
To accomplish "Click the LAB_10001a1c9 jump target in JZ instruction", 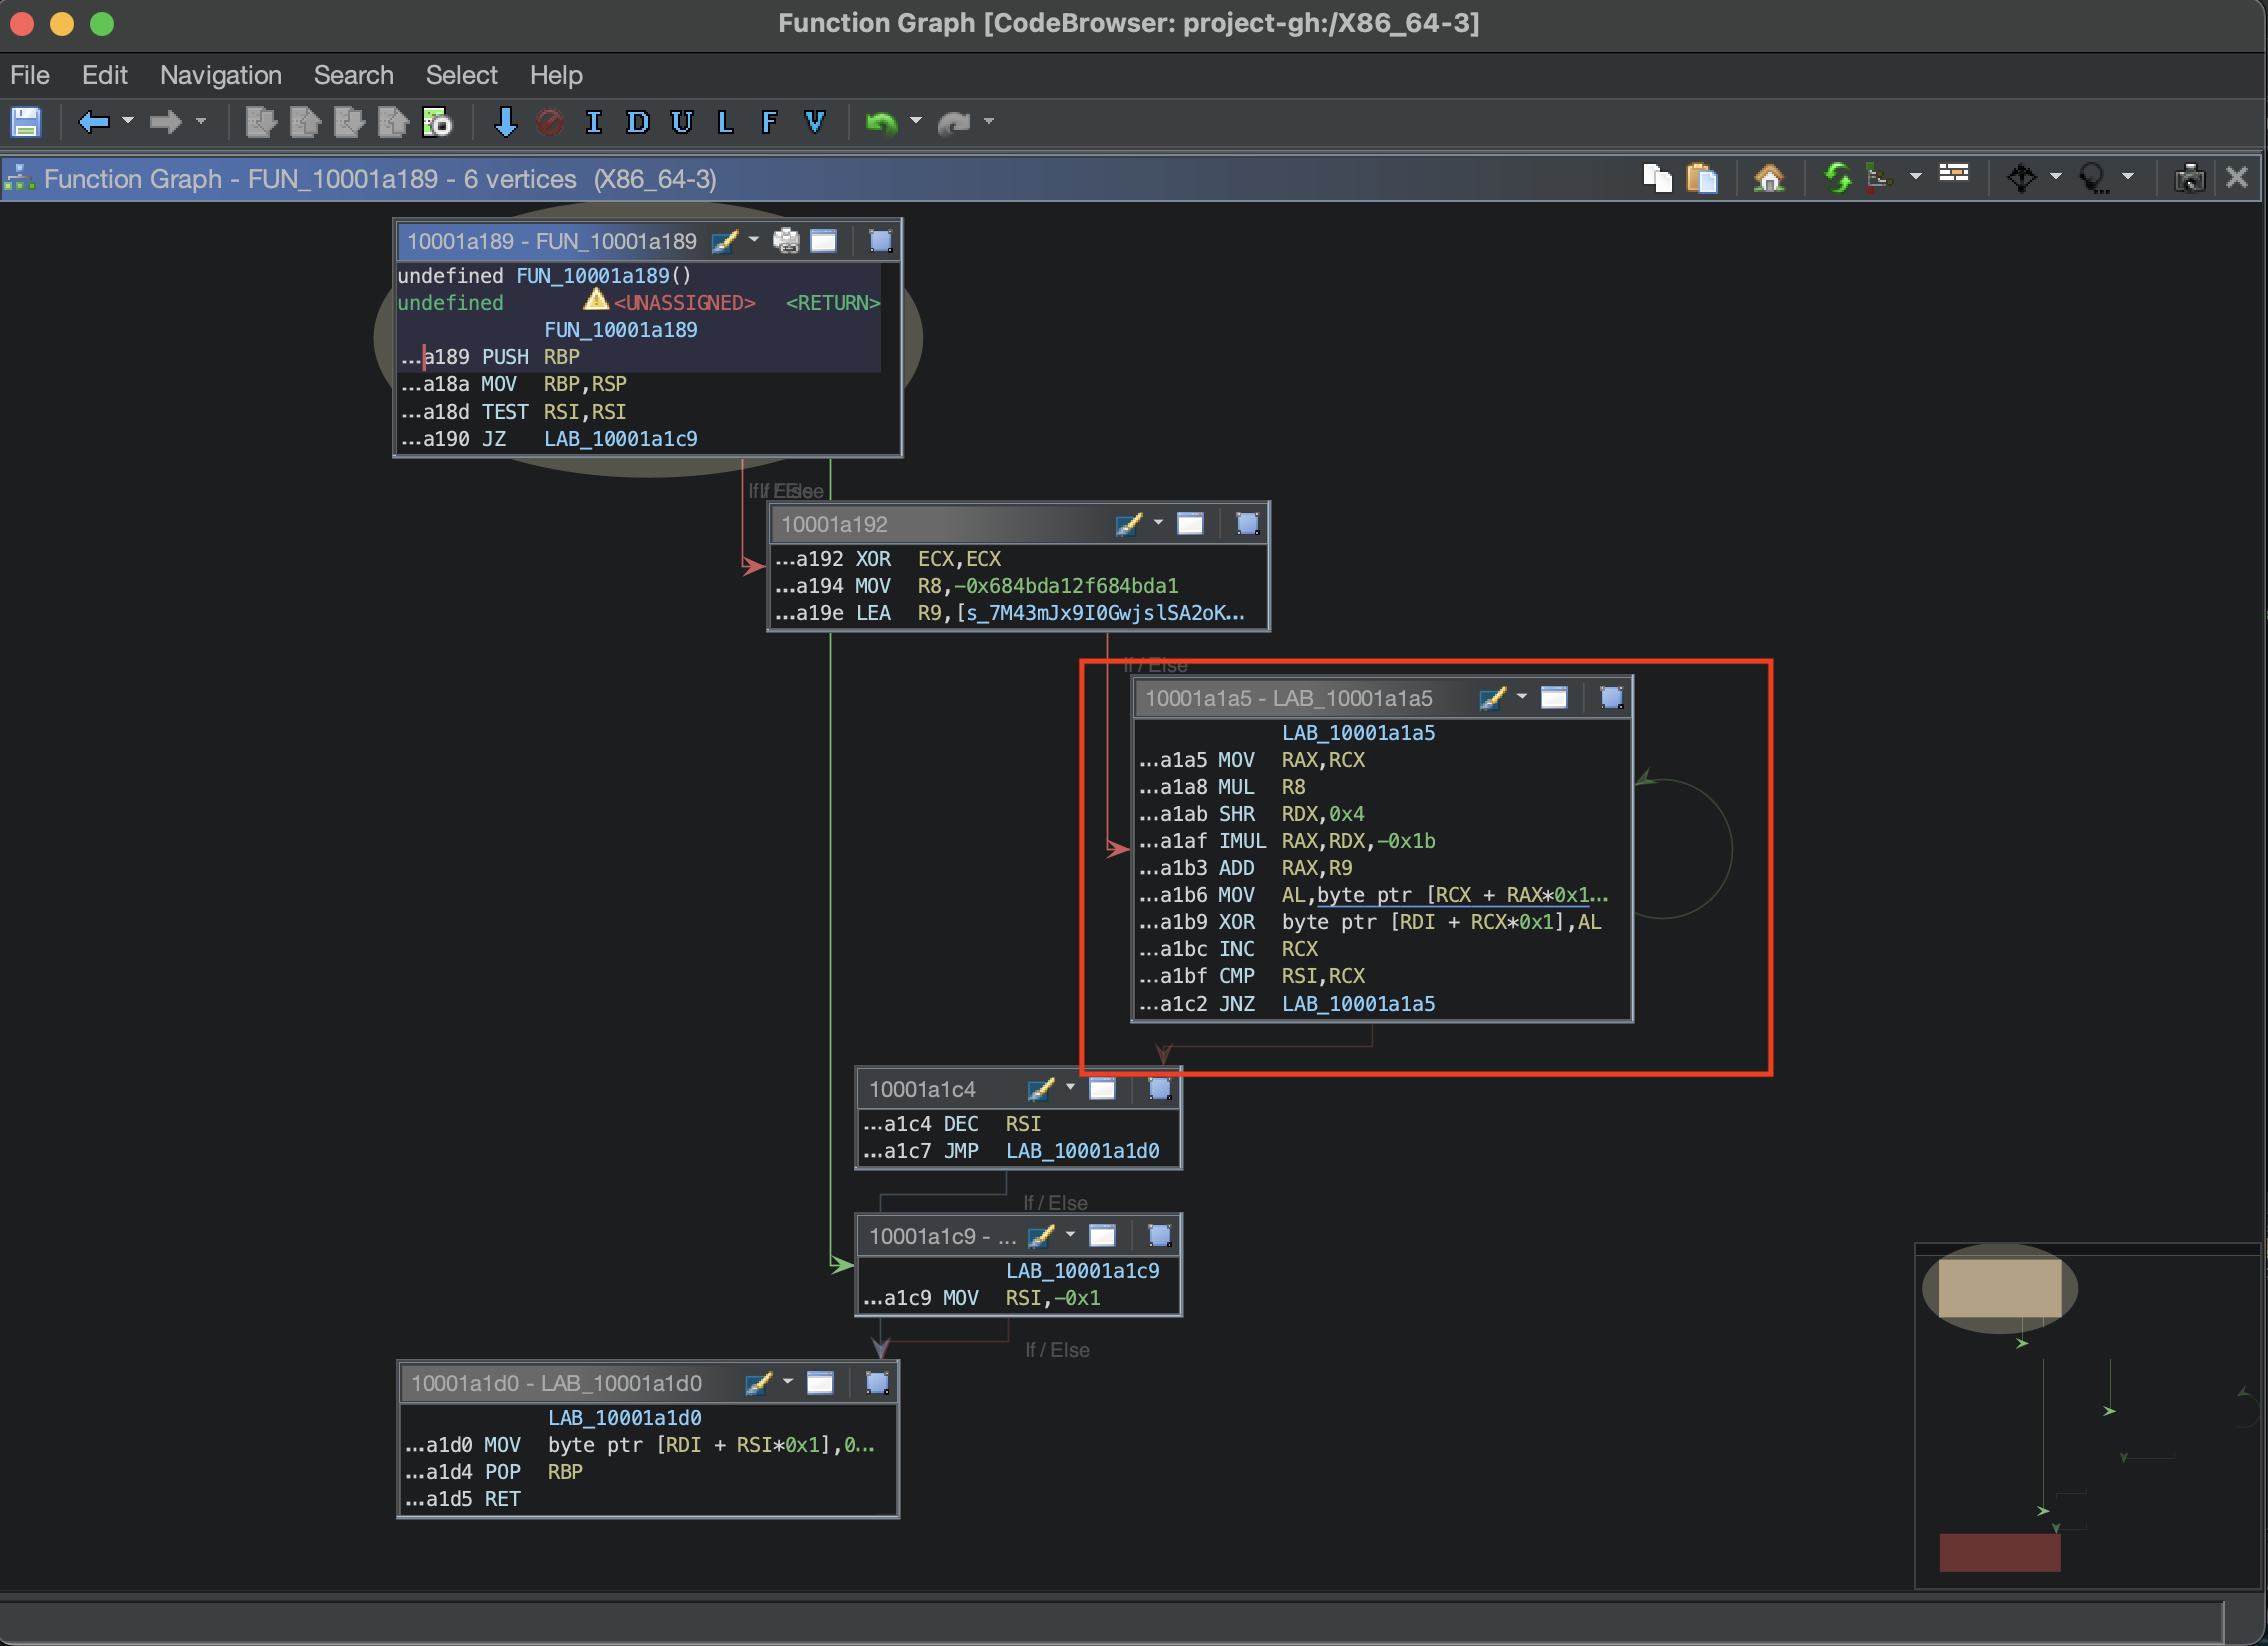I will click(x=621, y=439).
